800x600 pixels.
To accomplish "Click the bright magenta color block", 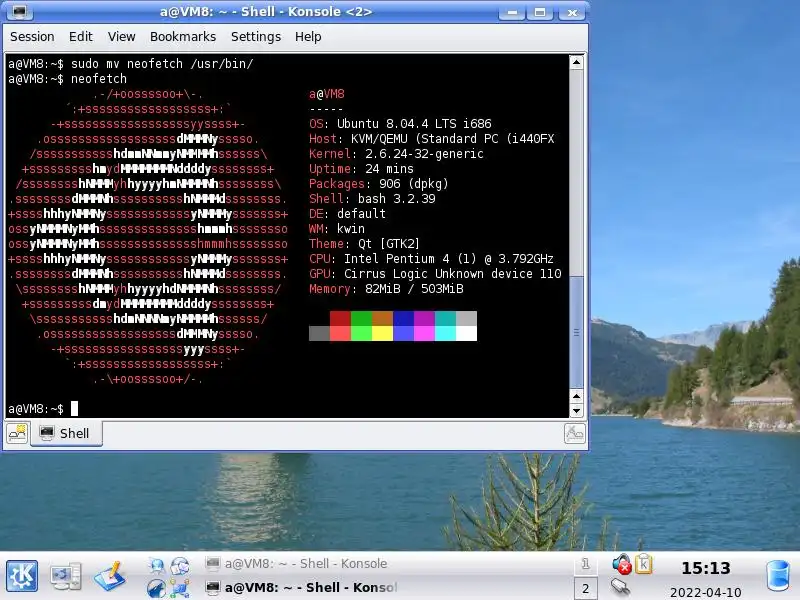I will coord(424,333).
